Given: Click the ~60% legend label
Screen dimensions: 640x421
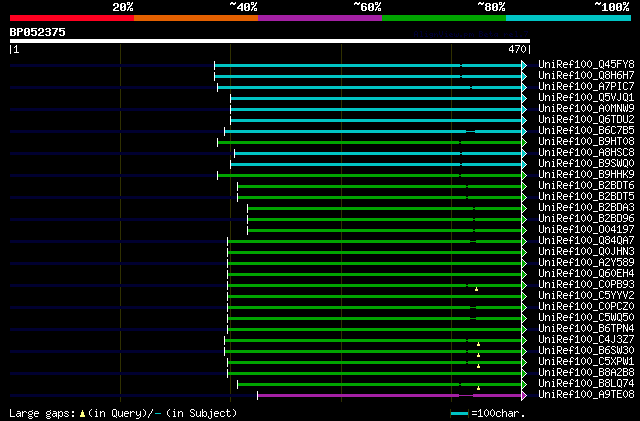Looking at the screenshot, I should [x=367, y=7].
